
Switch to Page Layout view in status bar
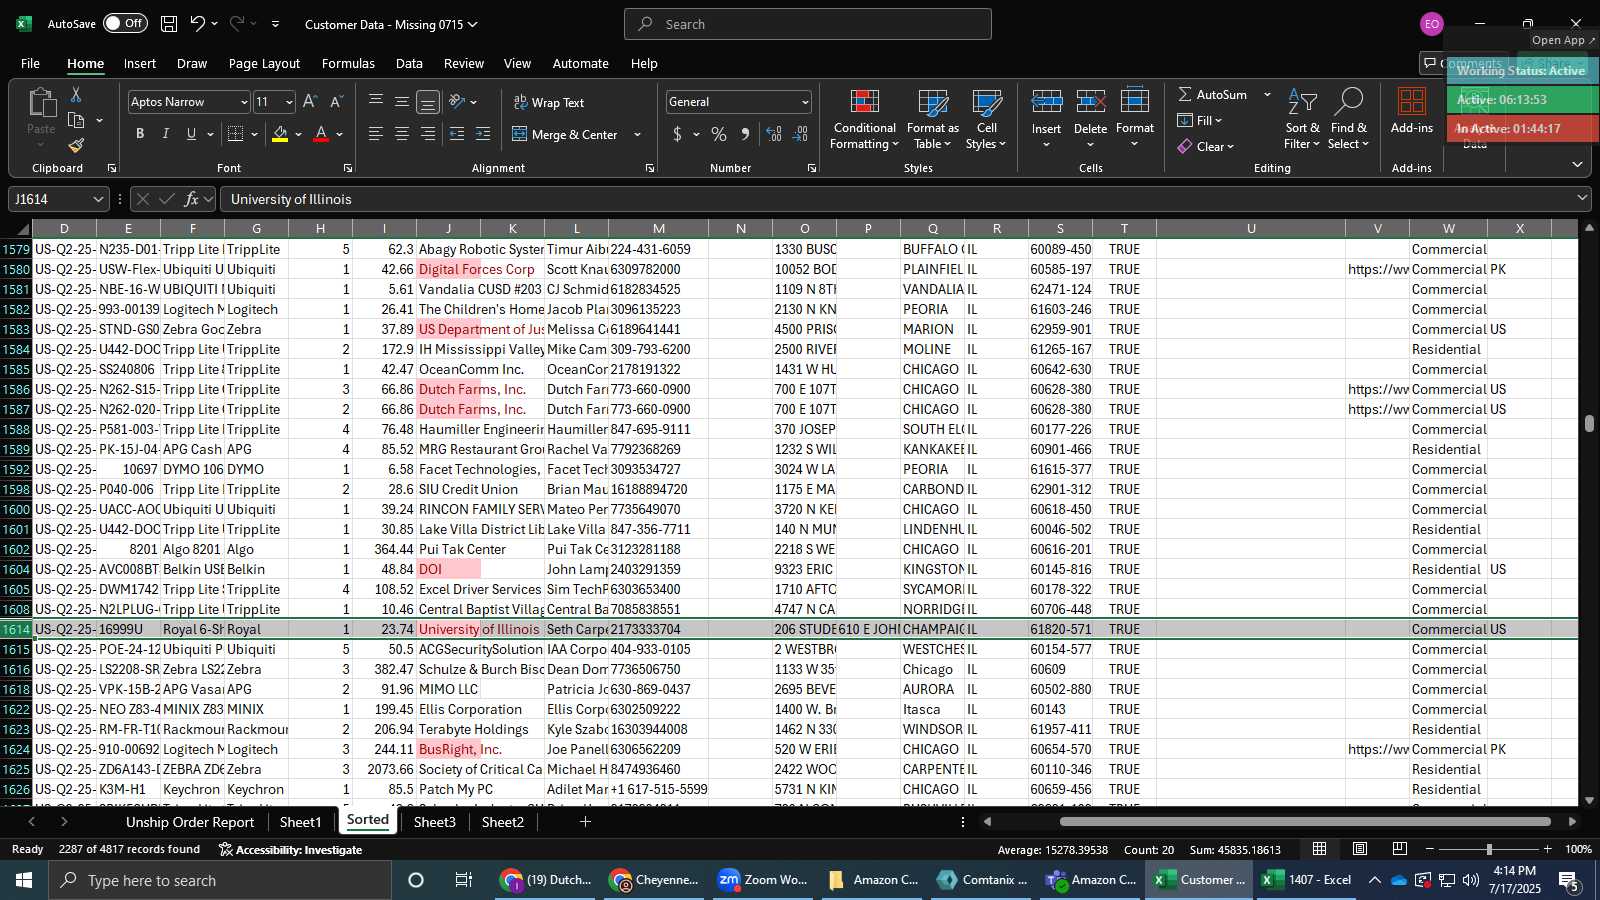click(1360, 849)
